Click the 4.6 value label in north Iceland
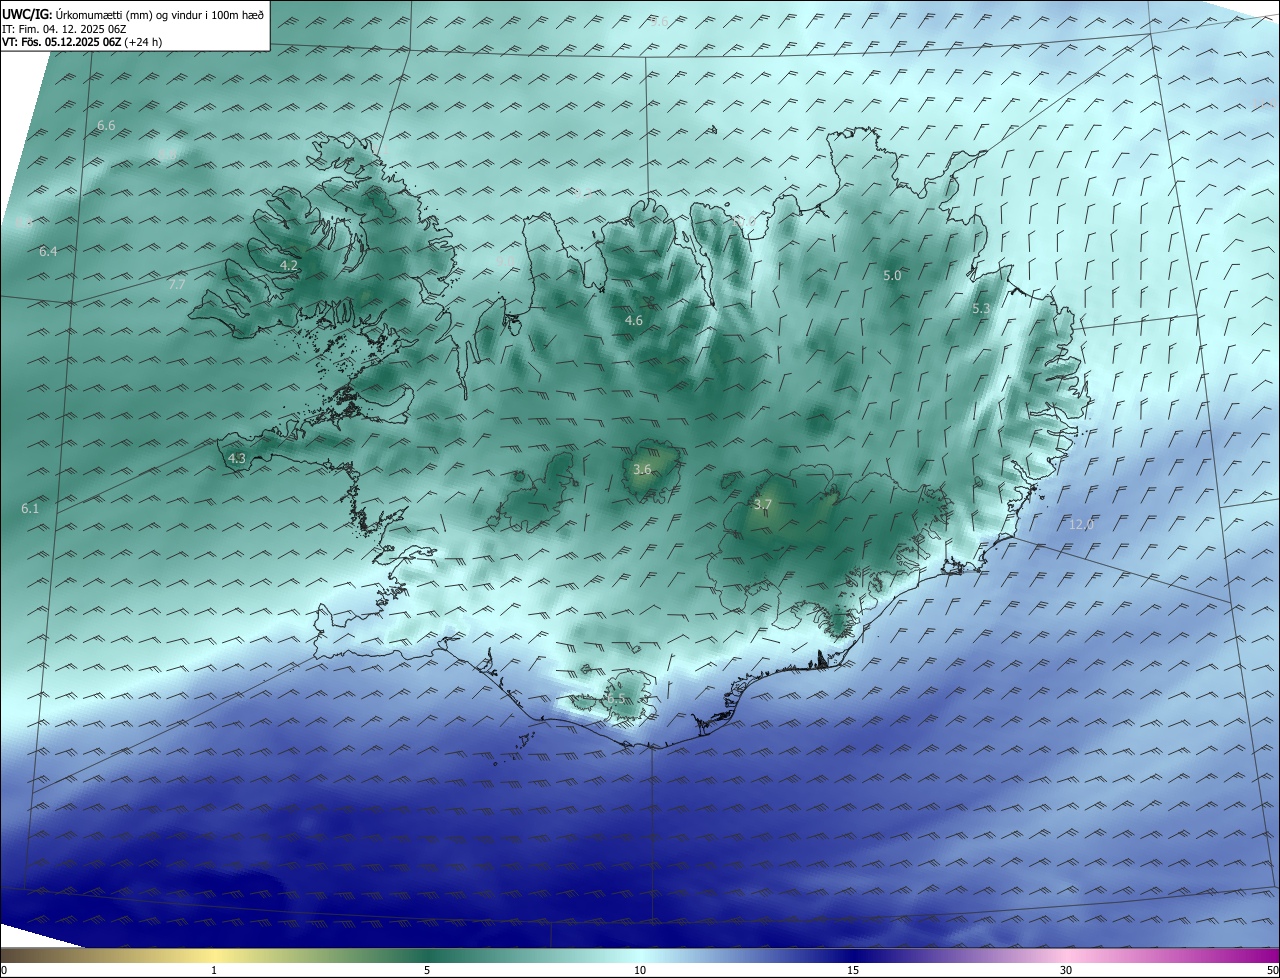The image size is (1280, 978). coord(634,321)
